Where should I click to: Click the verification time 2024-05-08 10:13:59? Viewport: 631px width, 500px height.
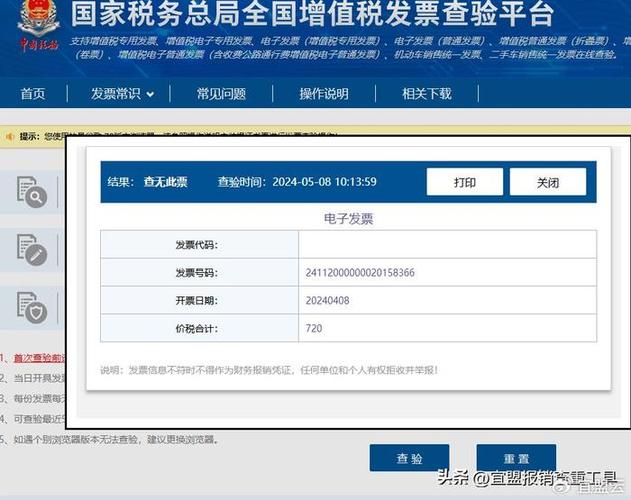(324, 182)
